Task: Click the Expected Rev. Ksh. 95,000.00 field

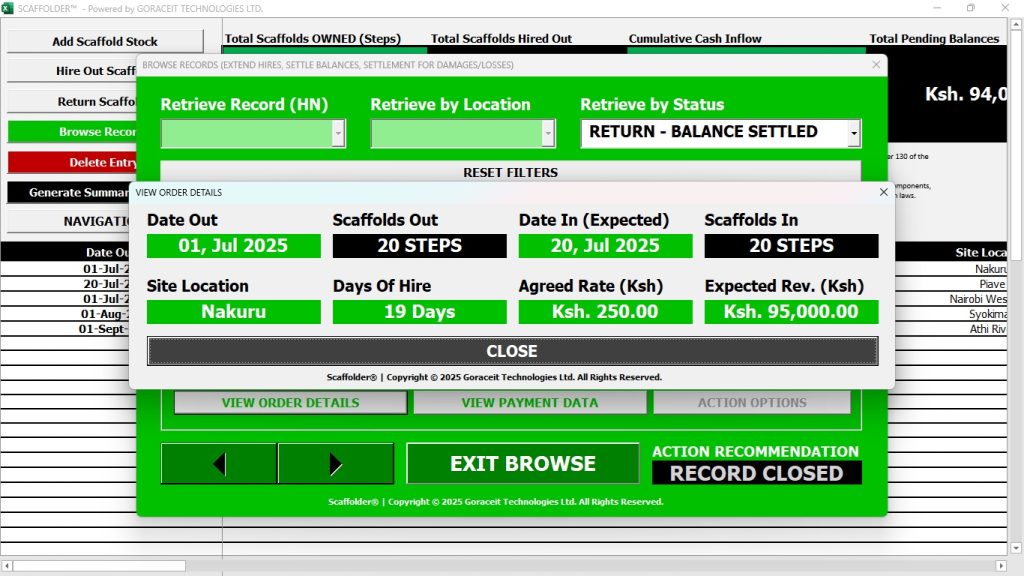Action: [791, 312]
